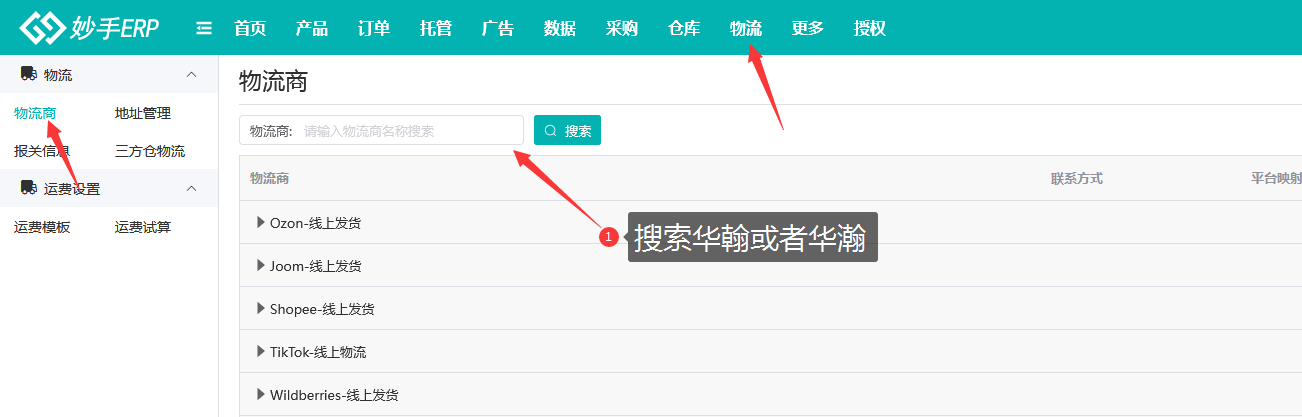Image resolution: width=1302 pixels, height=417 pixels.
Task: Open 运费试算 sidebar link
Action: (x=143, y=227)
